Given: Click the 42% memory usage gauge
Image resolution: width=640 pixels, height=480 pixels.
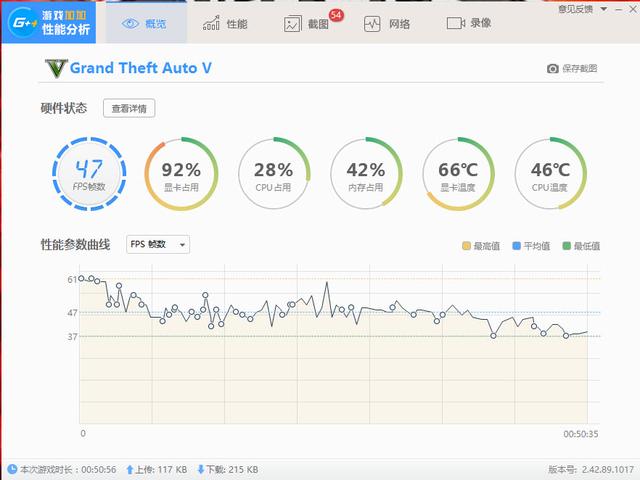Looking at the screenshot, I should pos(366,174).
